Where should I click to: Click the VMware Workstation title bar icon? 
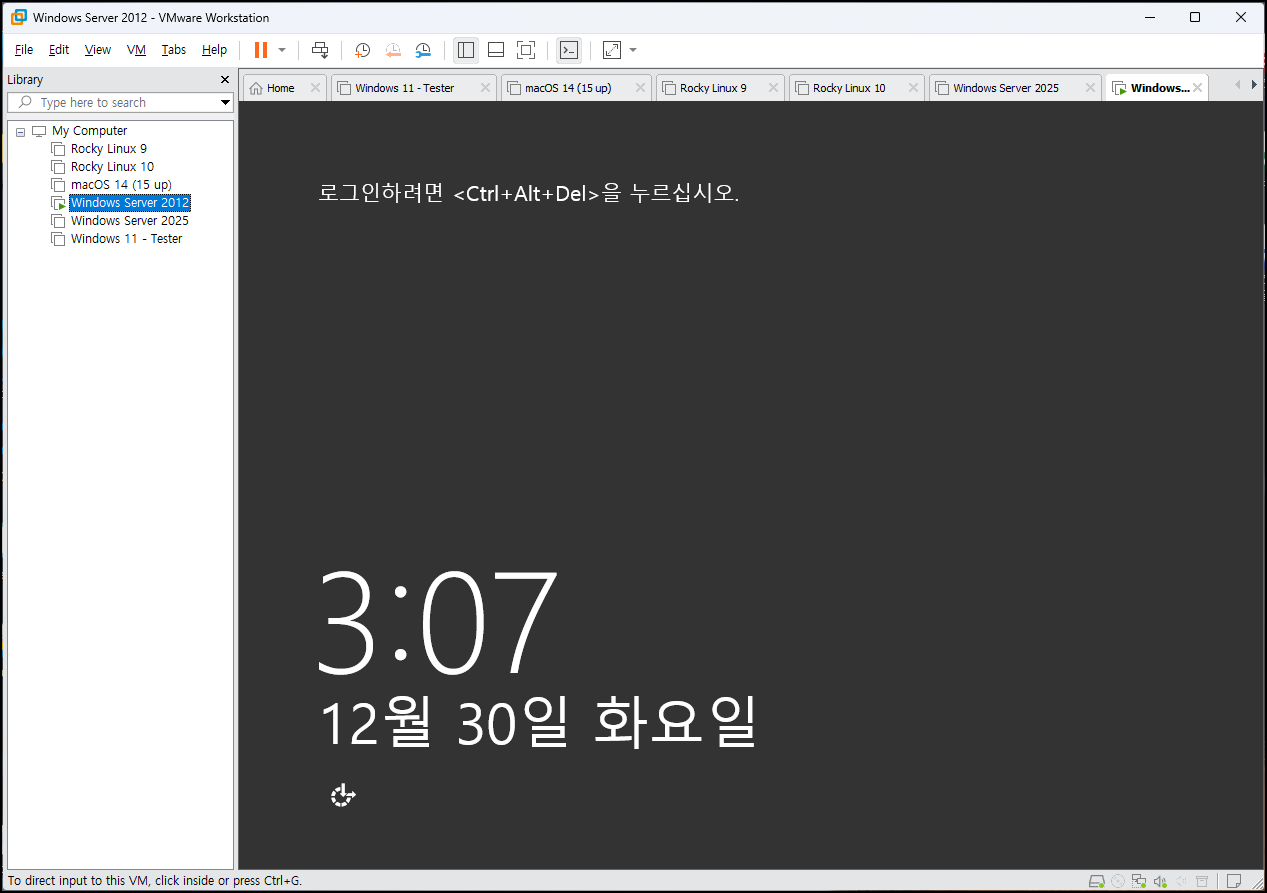pos(18,17)
